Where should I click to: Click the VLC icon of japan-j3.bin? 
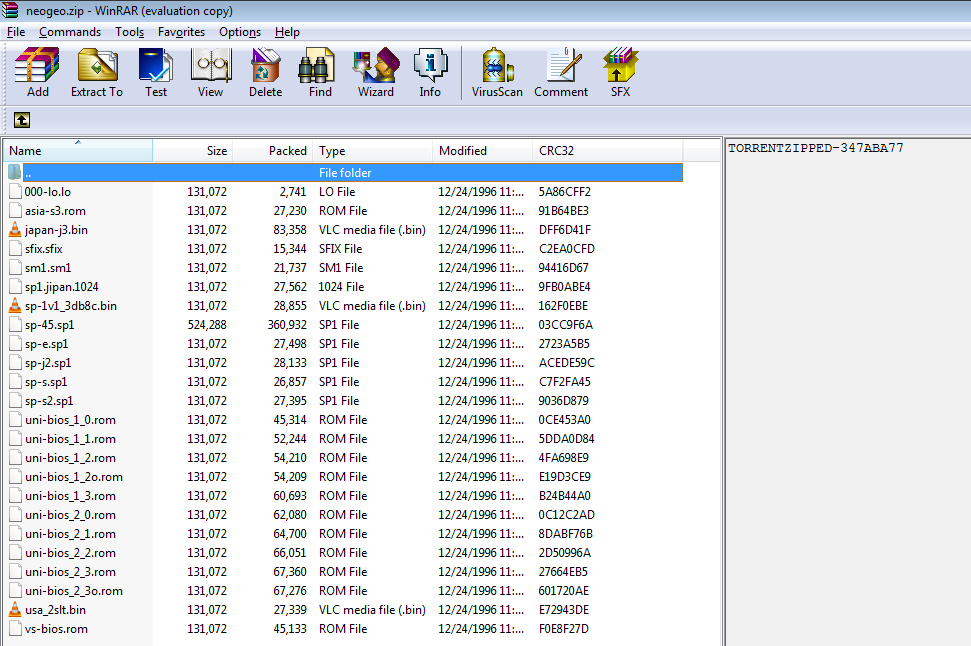pyautogui.click(x=15, y=230)
